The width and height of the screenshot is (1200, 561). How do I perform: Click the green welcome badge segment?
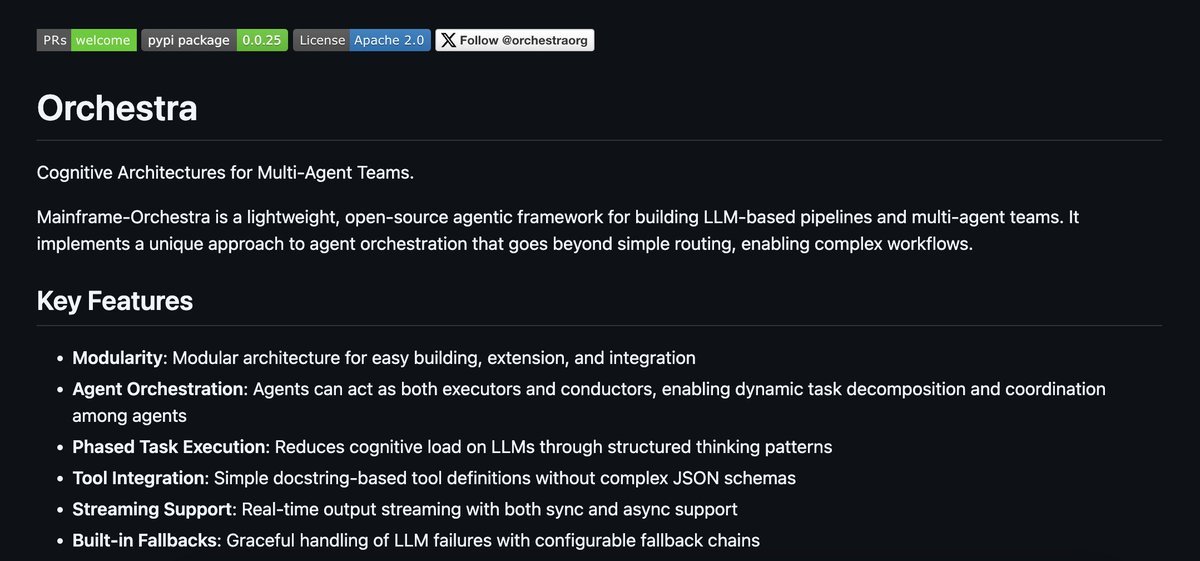coord(104,40)
